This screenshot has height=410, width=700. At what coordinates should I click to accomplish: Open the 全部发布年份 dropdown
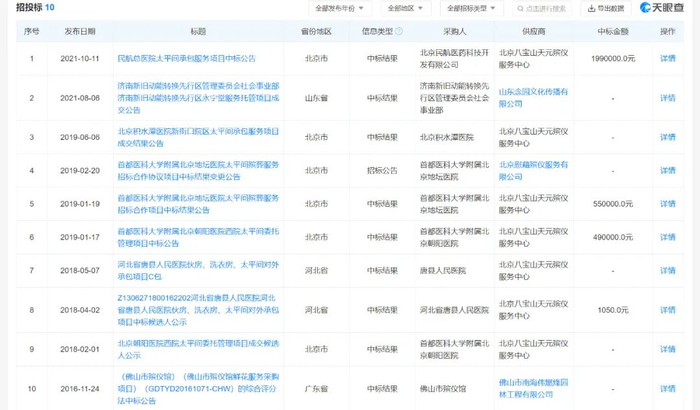[340, 8]
